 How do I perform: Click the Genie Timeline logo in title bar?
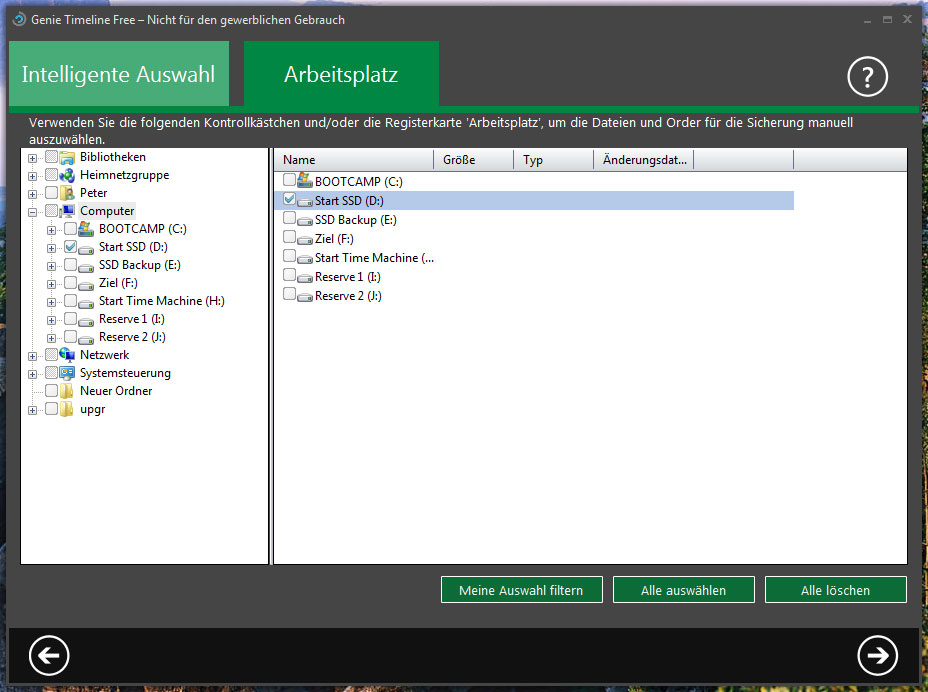pyautogui.click(x=20, y=20)
